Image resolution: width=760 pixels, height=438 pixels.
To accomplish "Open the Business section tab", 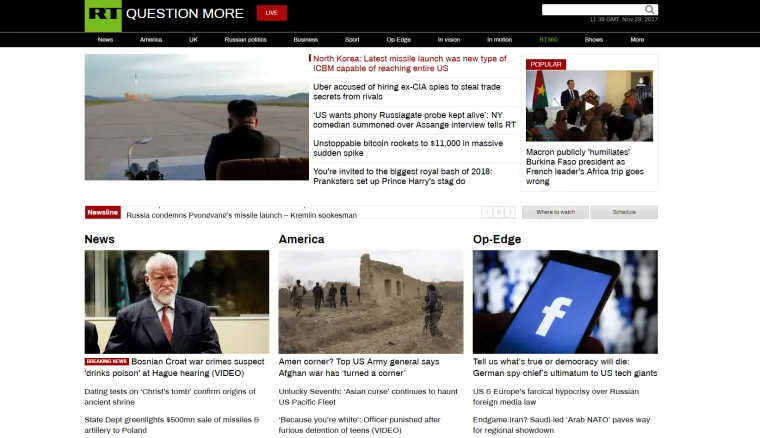I will (x=305, y=40).
